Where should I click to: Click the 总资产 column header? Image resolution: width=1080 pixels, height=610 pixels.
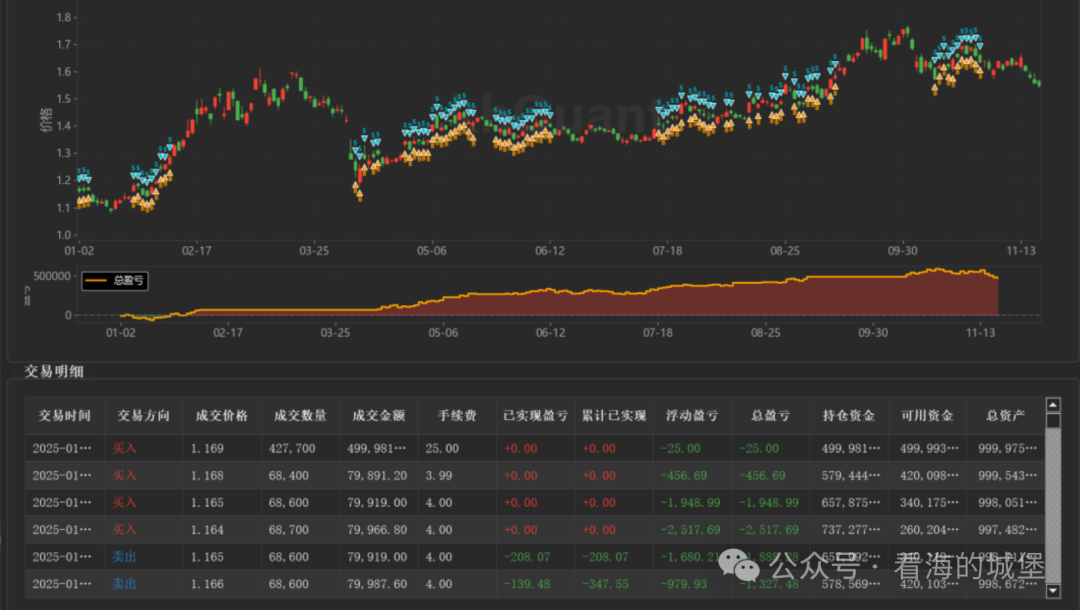(x=1006, y=416)
